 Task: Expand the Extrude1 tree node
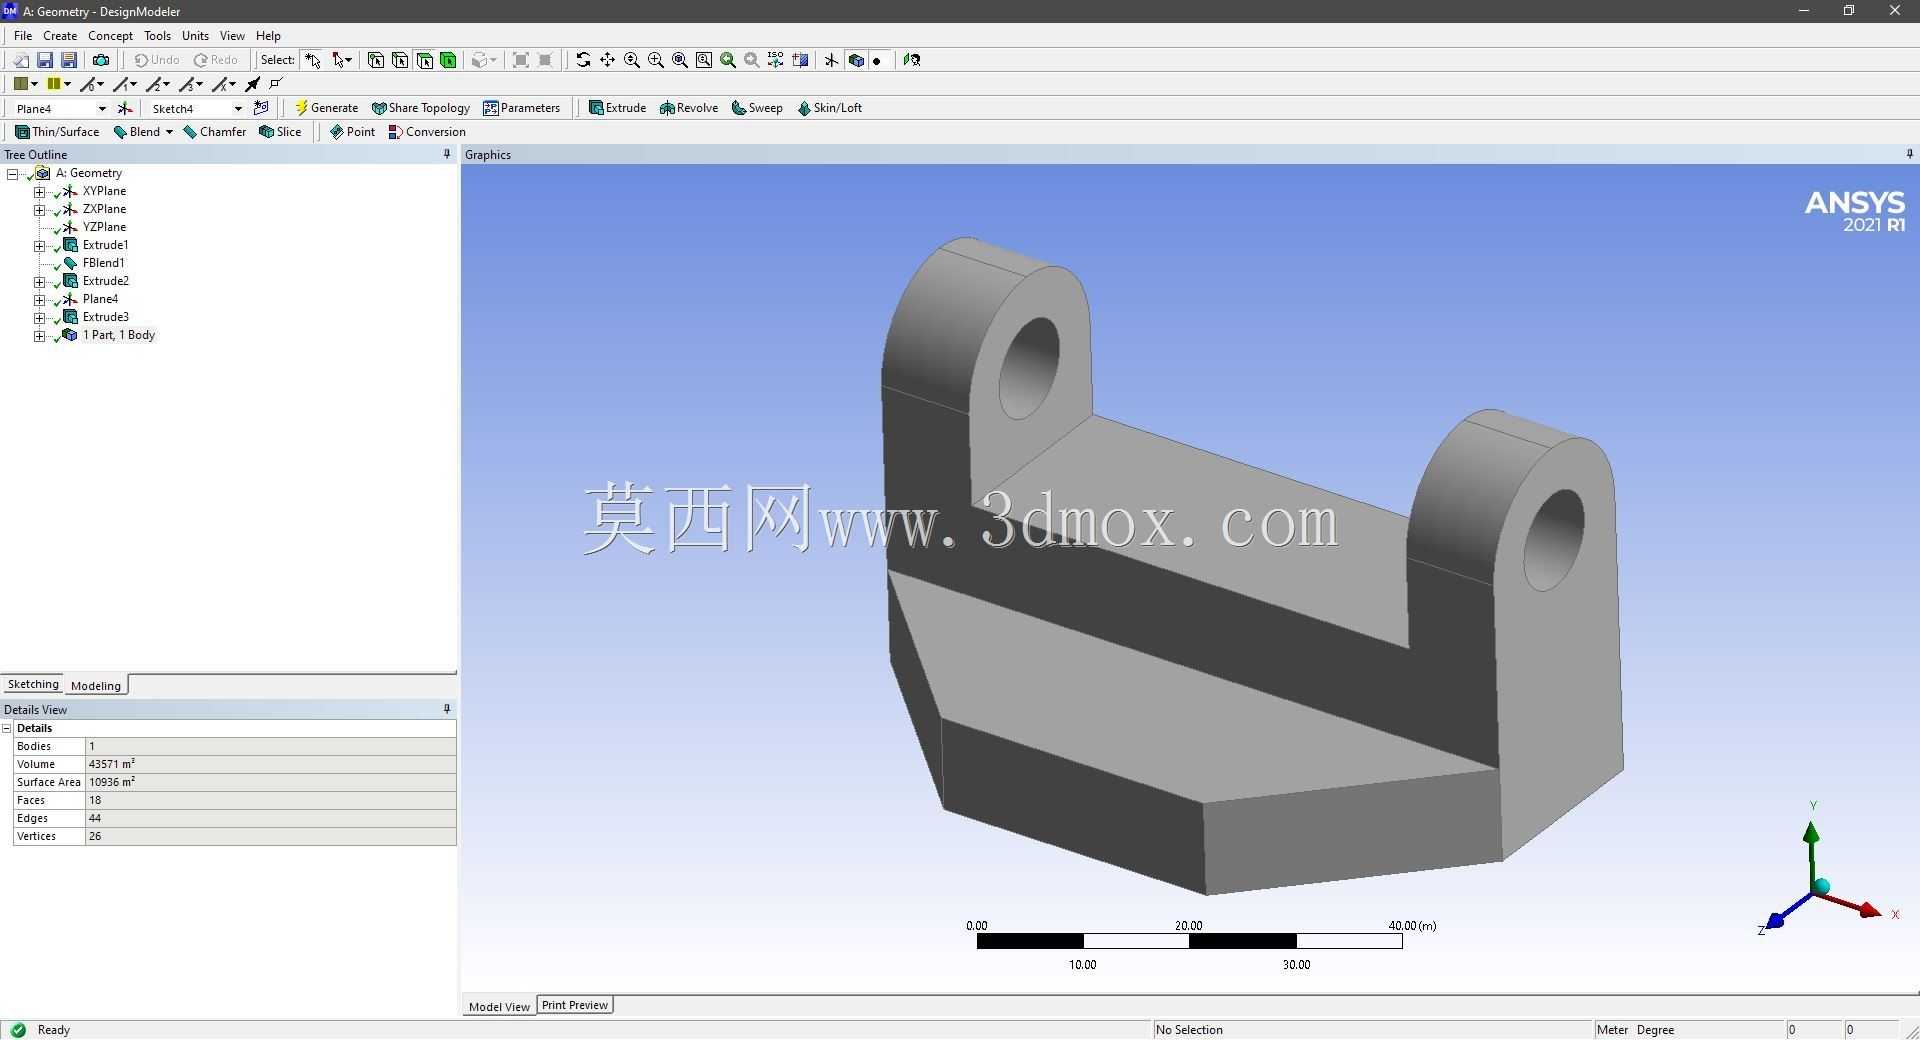coord(39,245)
